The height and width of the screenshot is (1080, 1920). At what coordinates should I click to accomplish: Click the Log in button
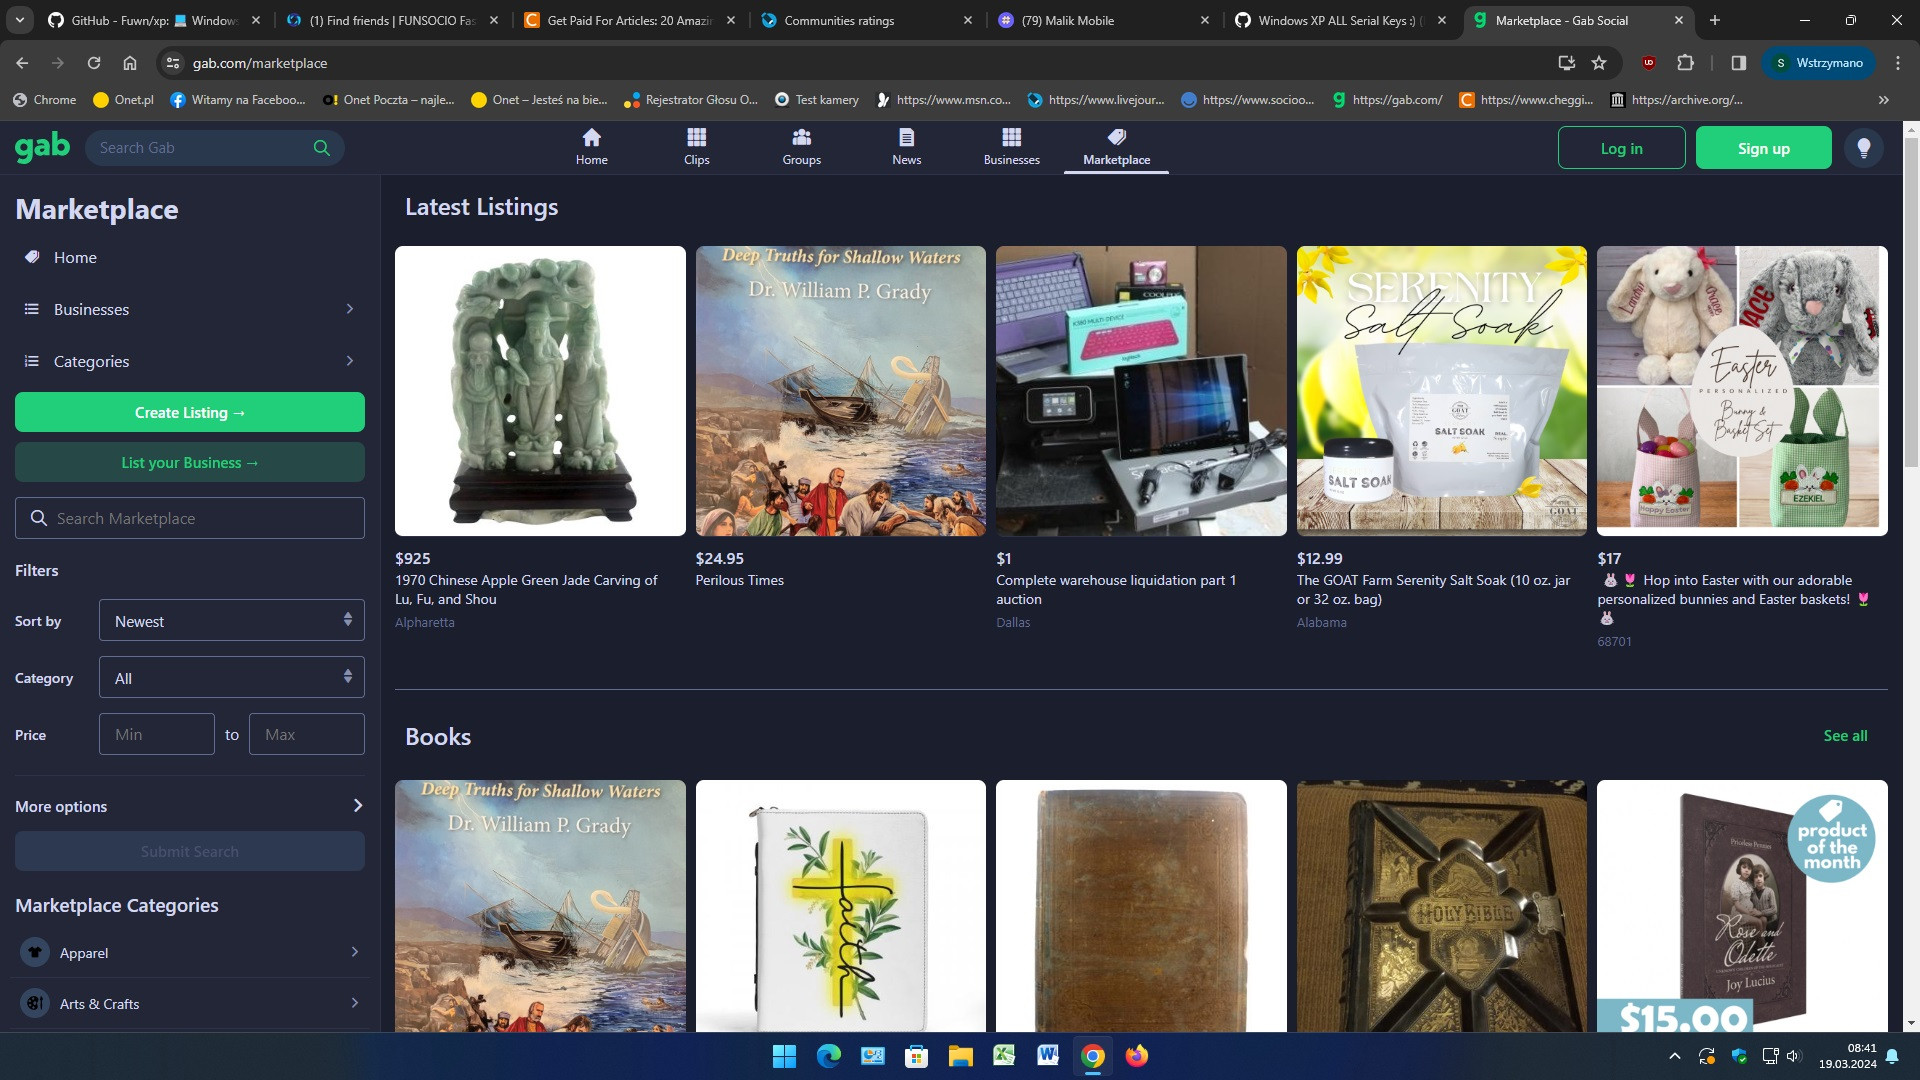(x=1621, y=148)
